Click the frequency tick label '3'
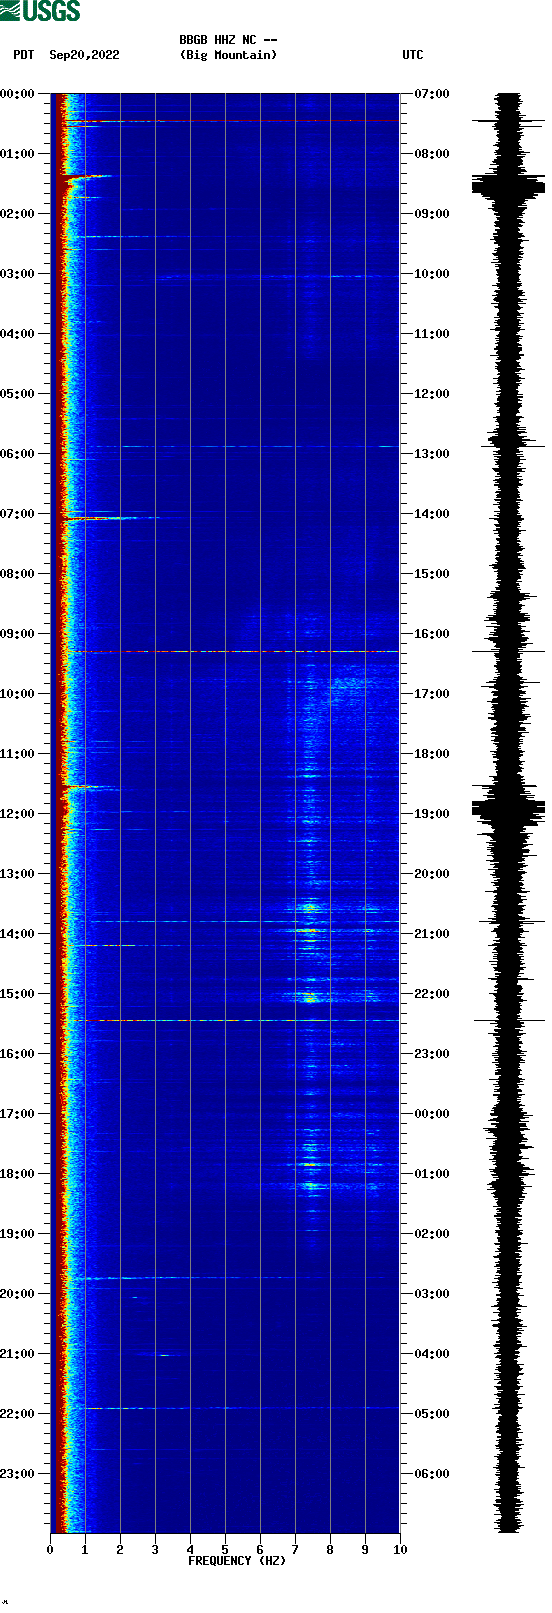 [x=155, y=1550]
